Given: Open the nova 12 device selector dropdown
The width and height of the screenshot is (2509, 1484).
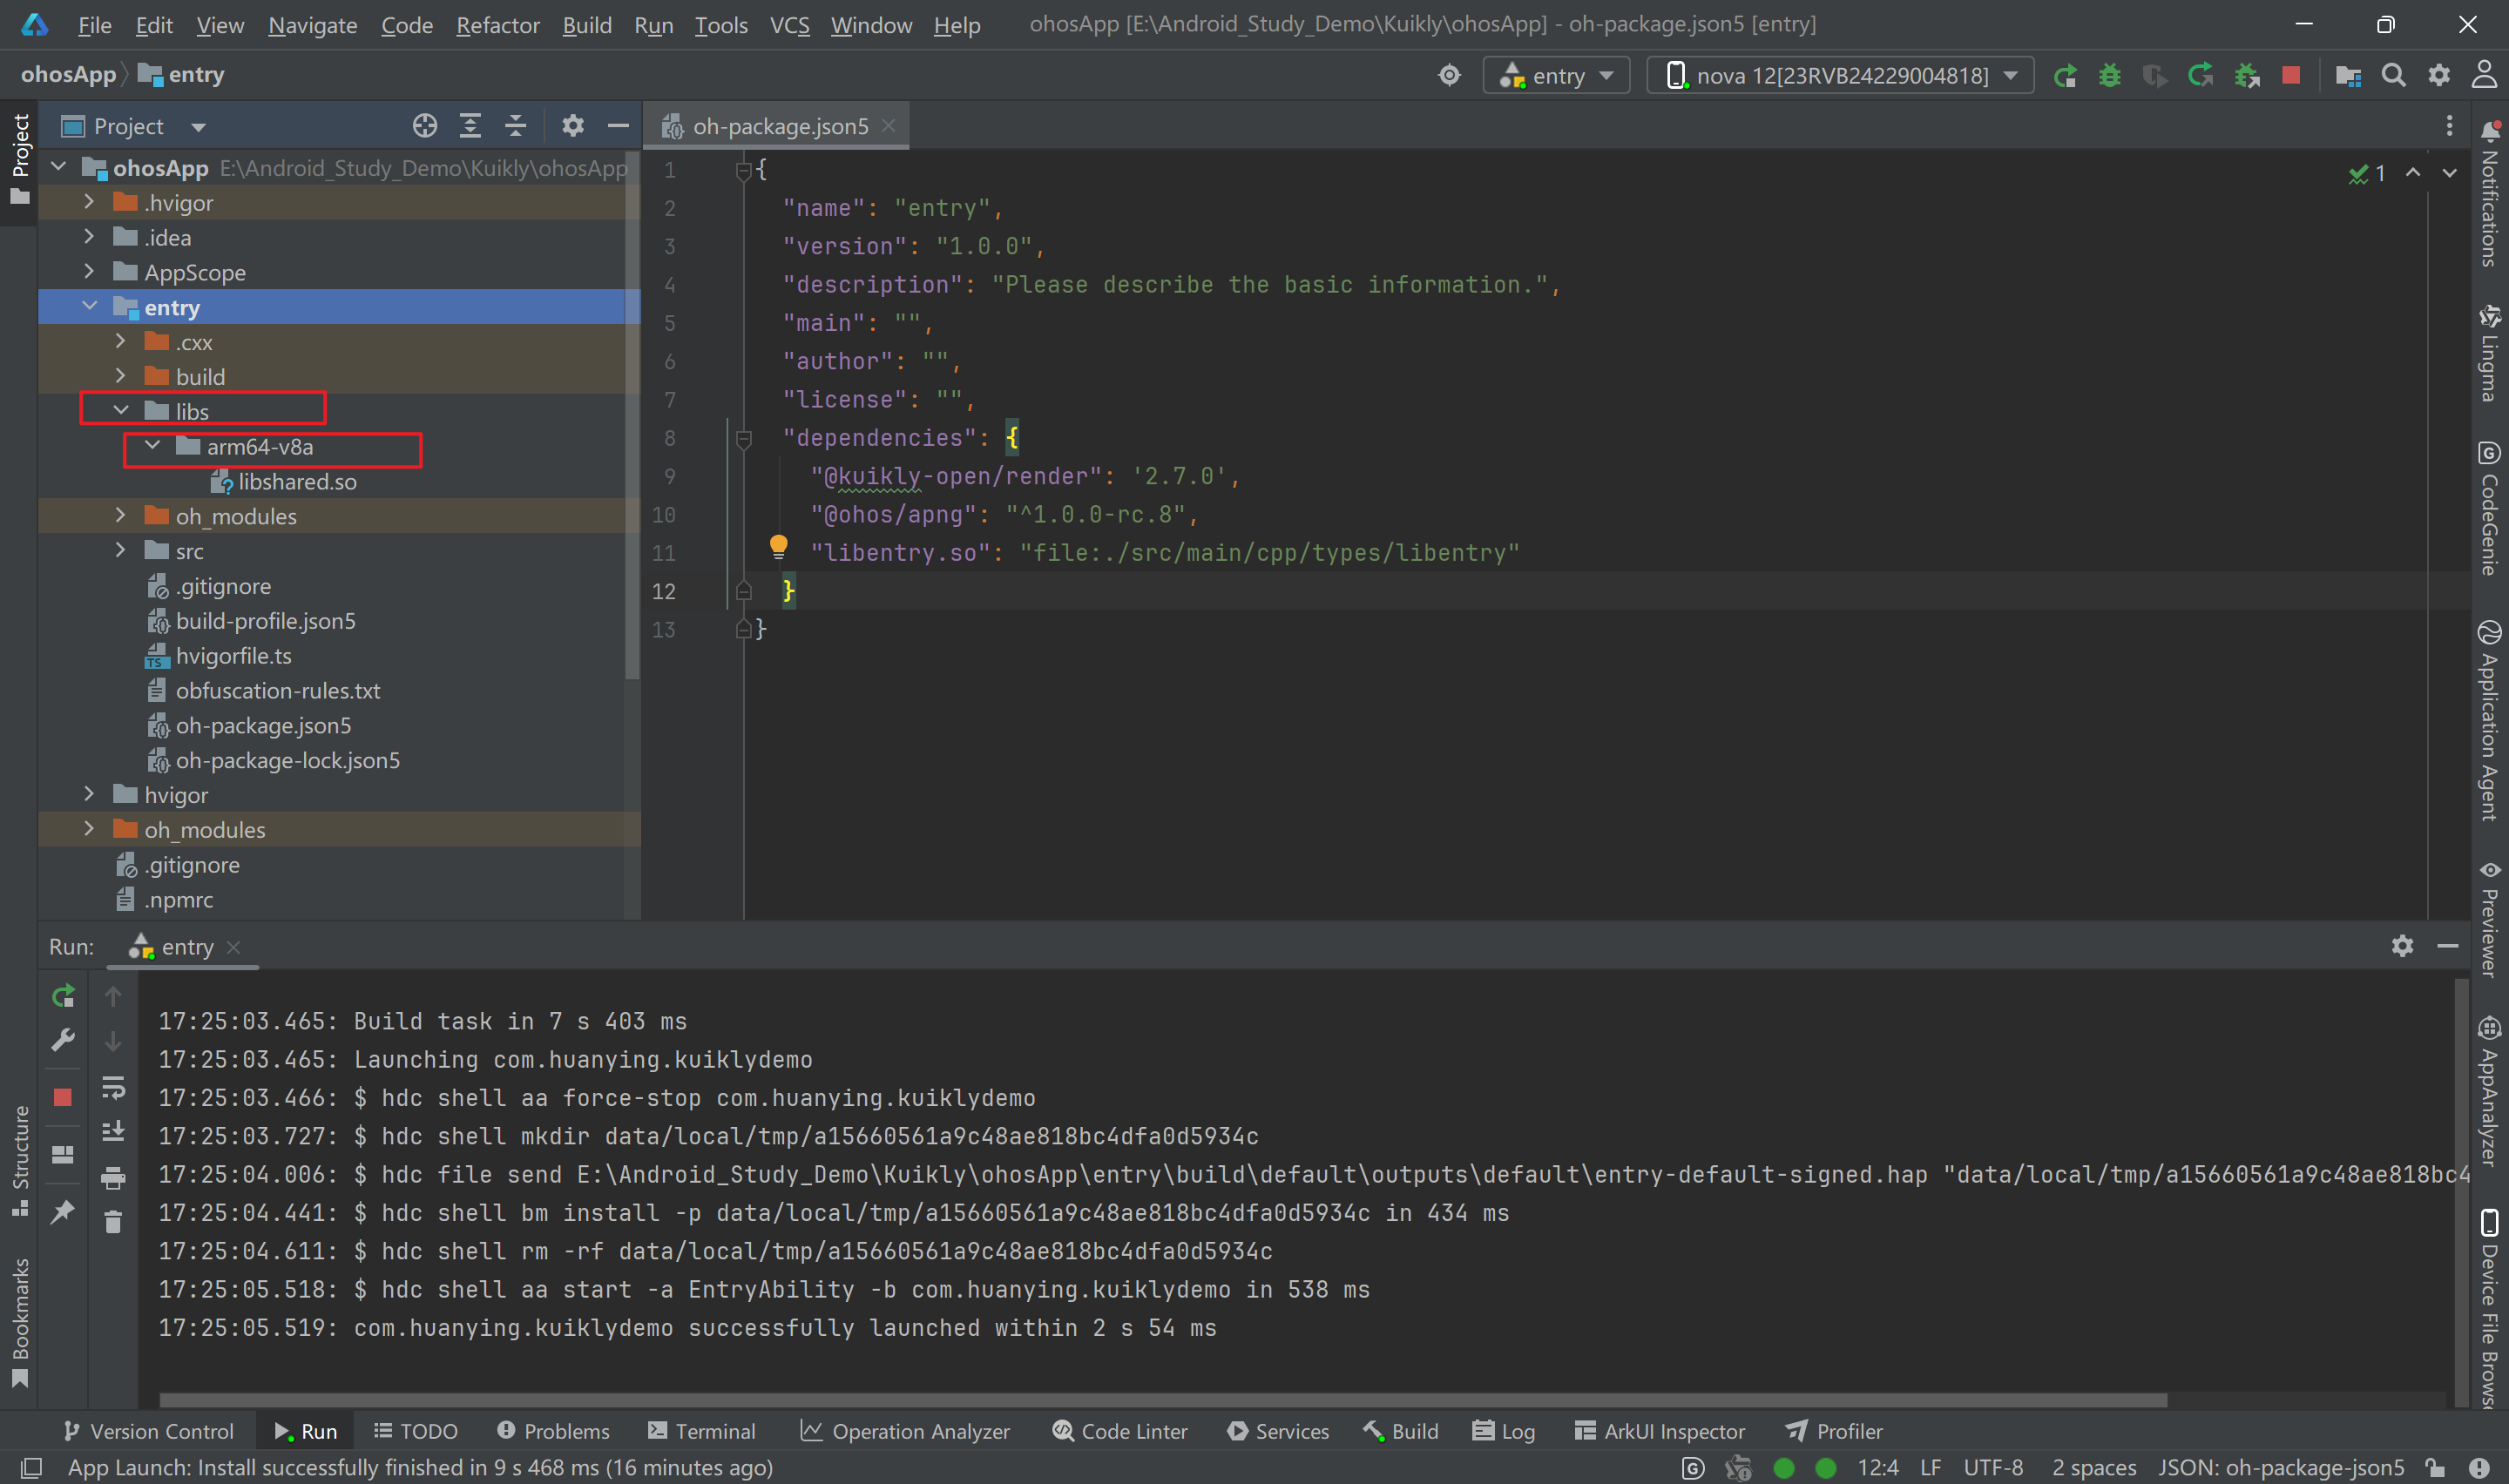Looking at the screenshot, I should point(1840,76).
